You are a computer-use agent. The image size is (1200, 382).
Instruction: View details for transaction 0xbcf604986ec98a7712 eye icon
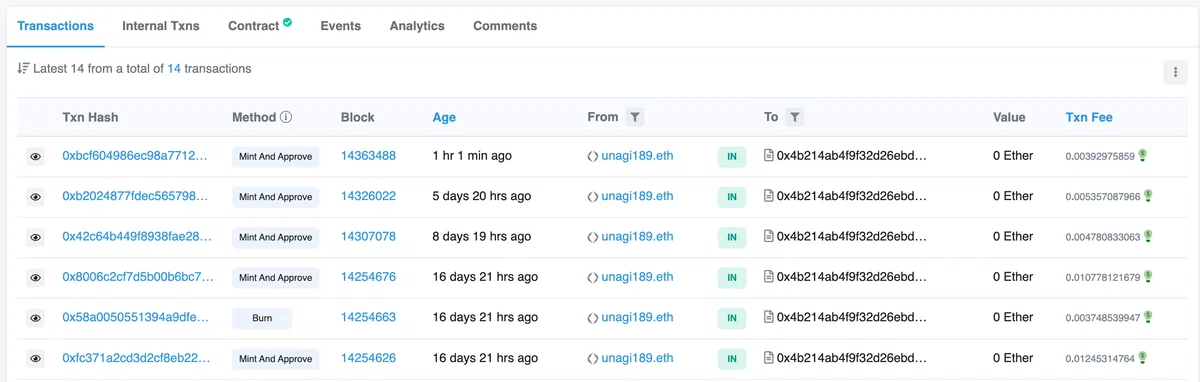point(35,157)
